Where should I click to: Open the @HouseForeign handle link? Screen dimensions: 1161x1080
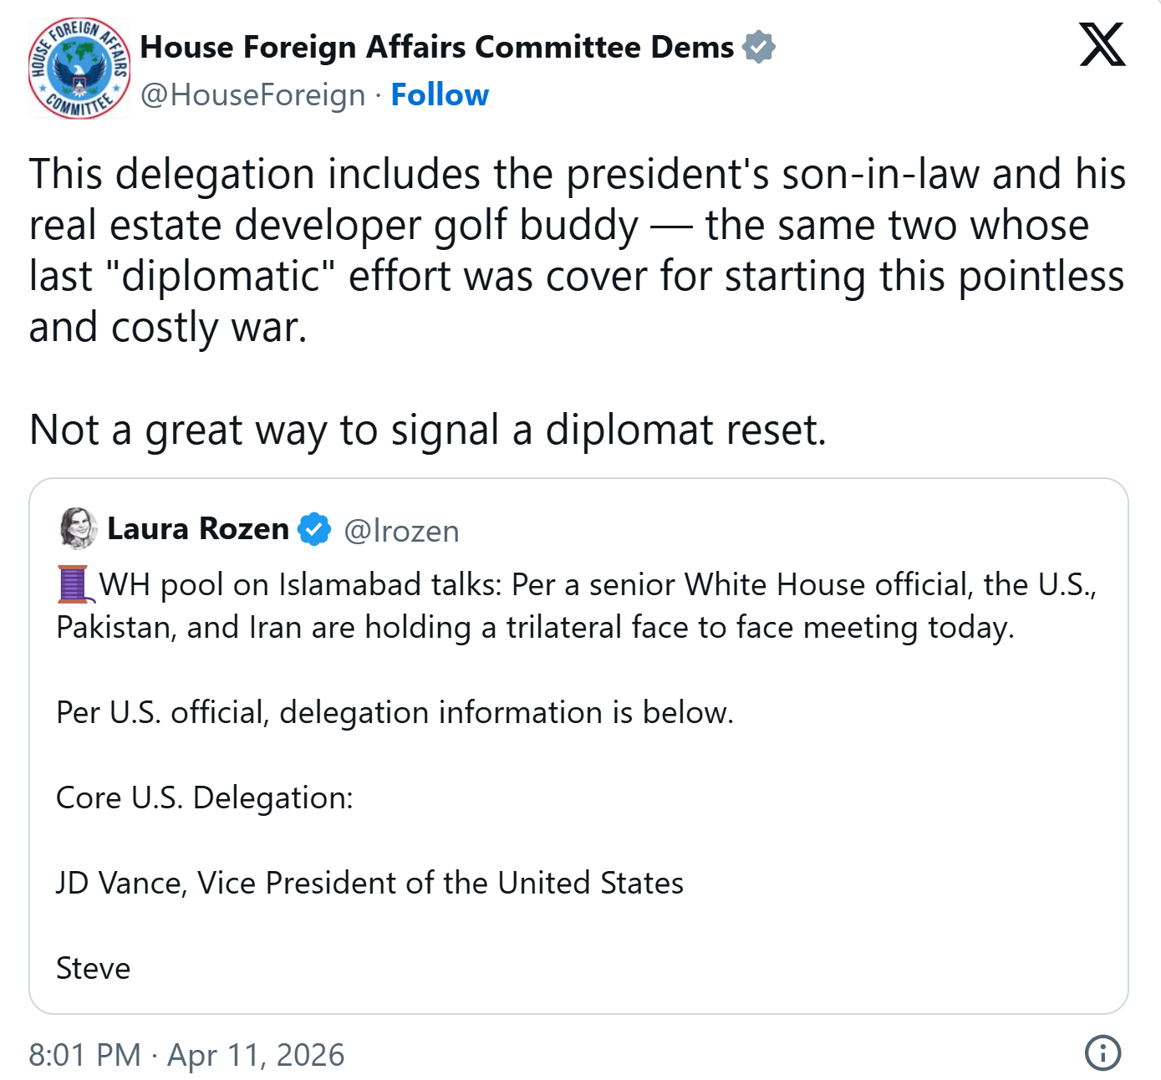point(253,95)
